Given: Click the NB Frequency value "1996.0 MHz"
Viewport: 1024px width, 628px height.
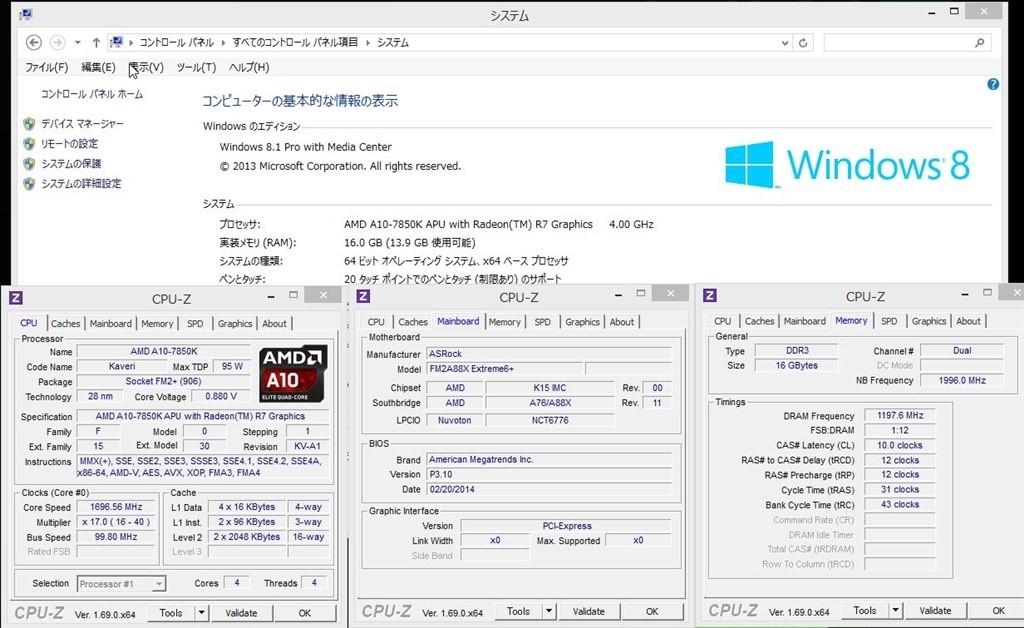Looking at the screenshot, I should (x=961, y=380).
